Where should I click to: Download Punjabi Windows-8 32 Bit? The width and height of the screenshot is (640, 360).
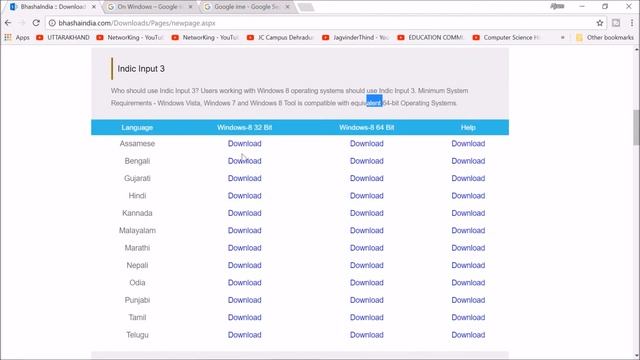tap(244, 300)
